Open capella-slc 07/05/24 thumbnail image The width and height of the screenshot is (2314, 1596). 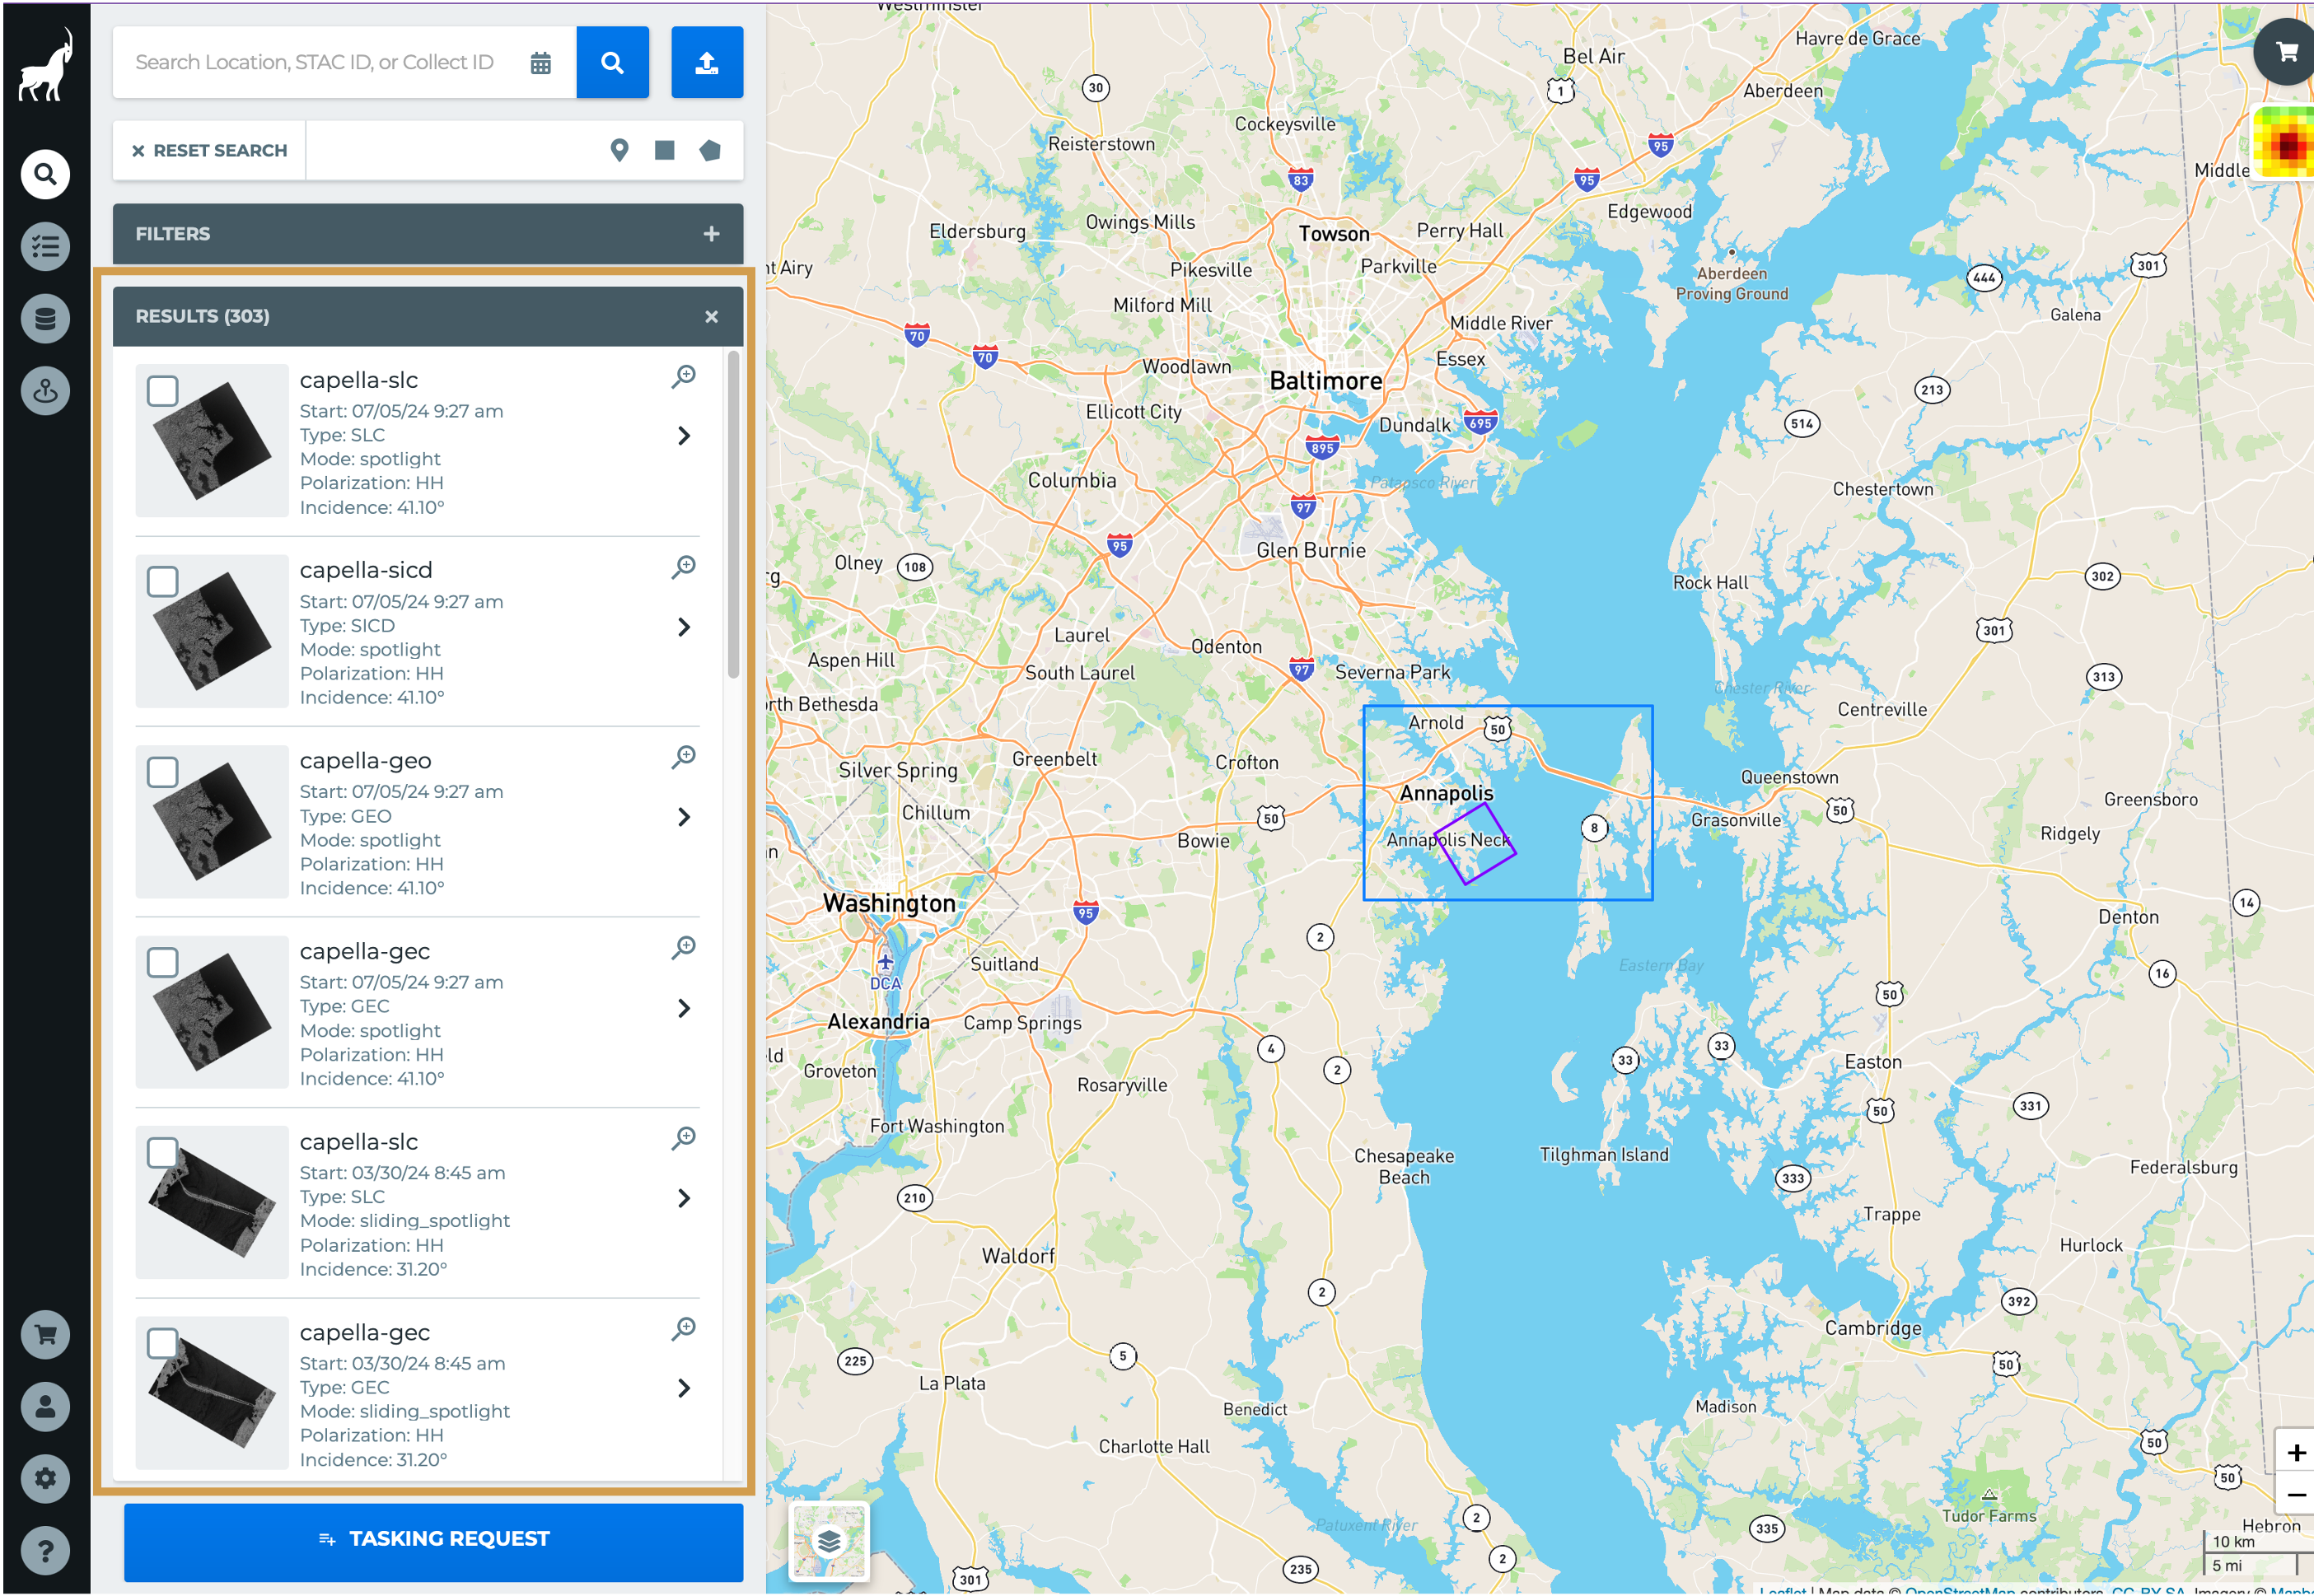pyautogui.click(x=212, y=441)
